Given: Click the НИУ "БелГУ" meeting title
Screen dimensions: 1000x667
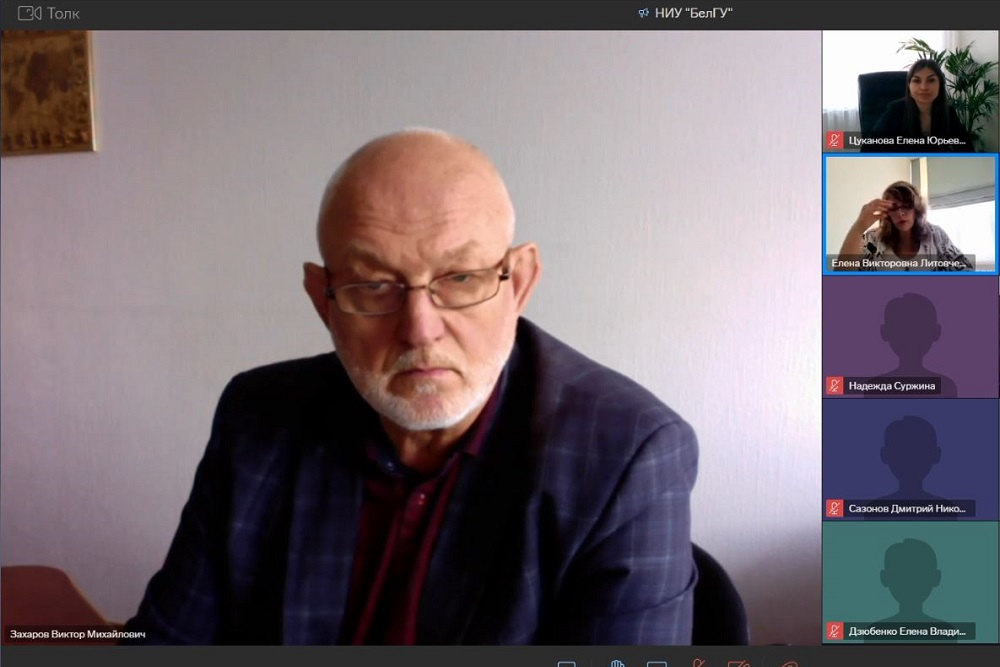Looking at the screenshot, I should coord(693,13).
